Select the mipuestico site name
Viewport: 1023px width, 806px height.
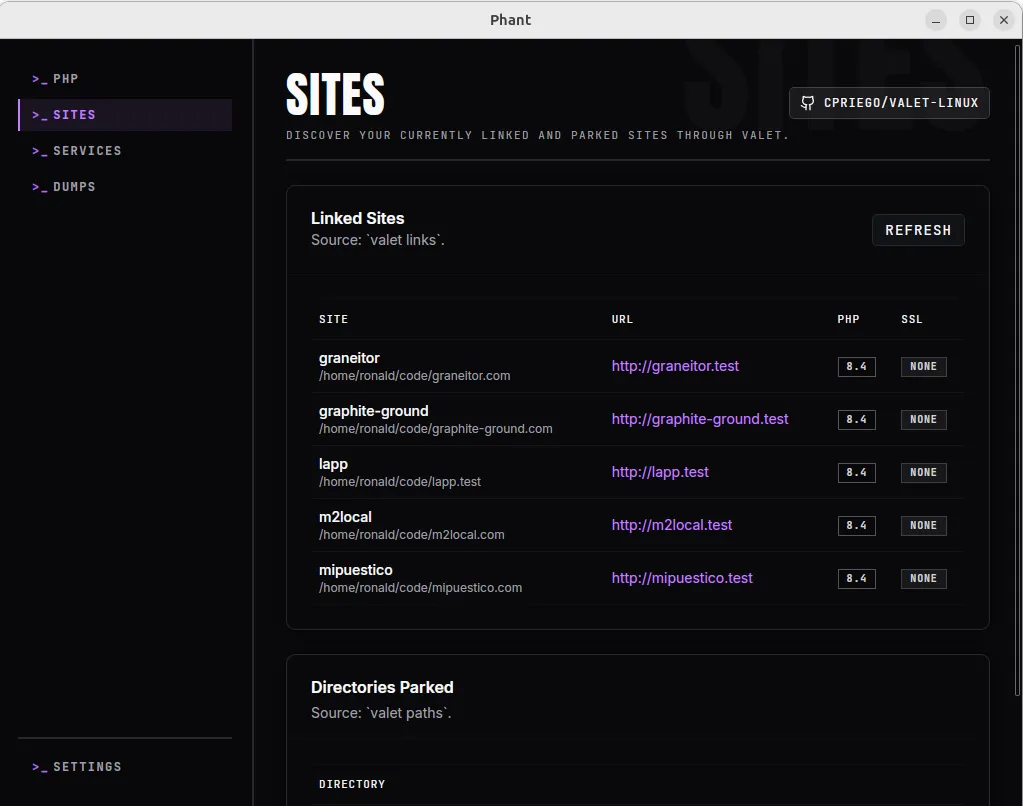356,570
